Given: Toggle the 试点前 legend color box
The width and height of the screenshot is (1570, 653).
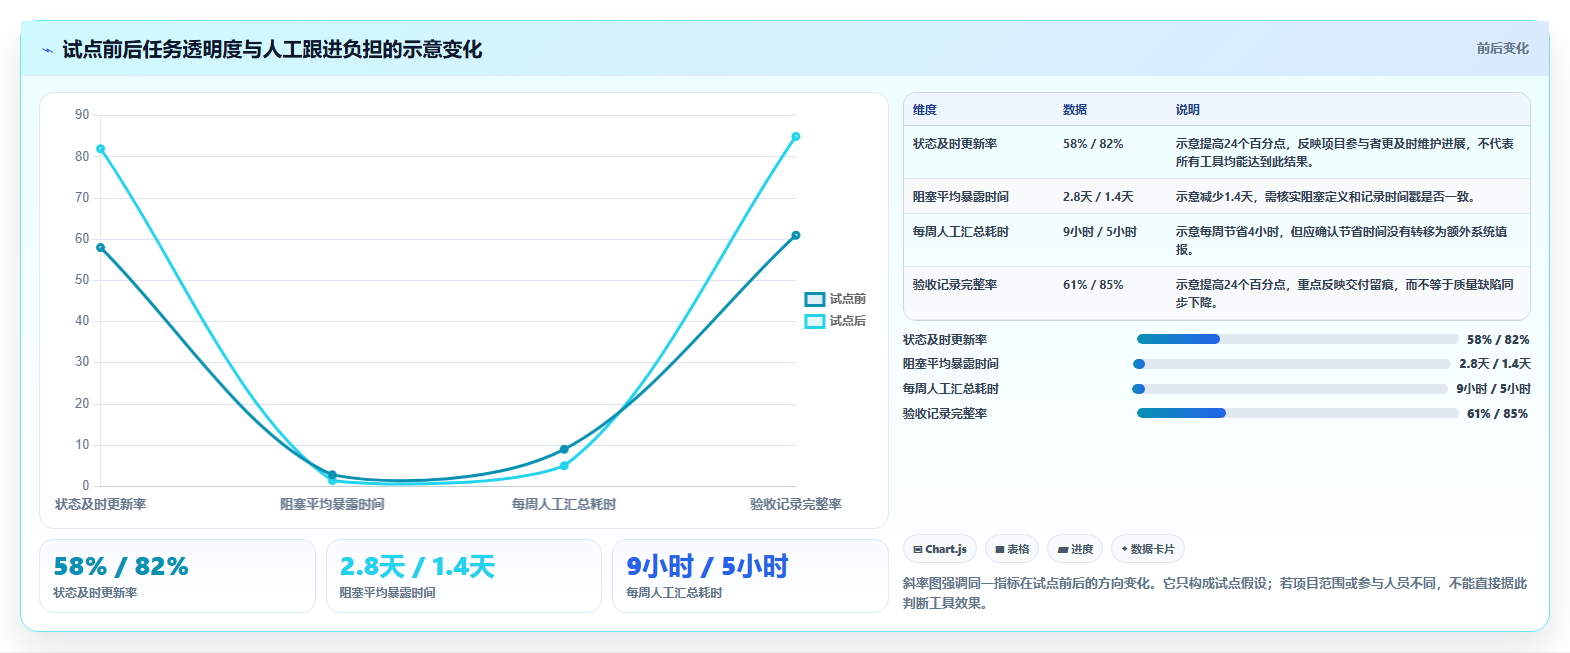Looking at the screenshot, I should (x=814, y=299).
